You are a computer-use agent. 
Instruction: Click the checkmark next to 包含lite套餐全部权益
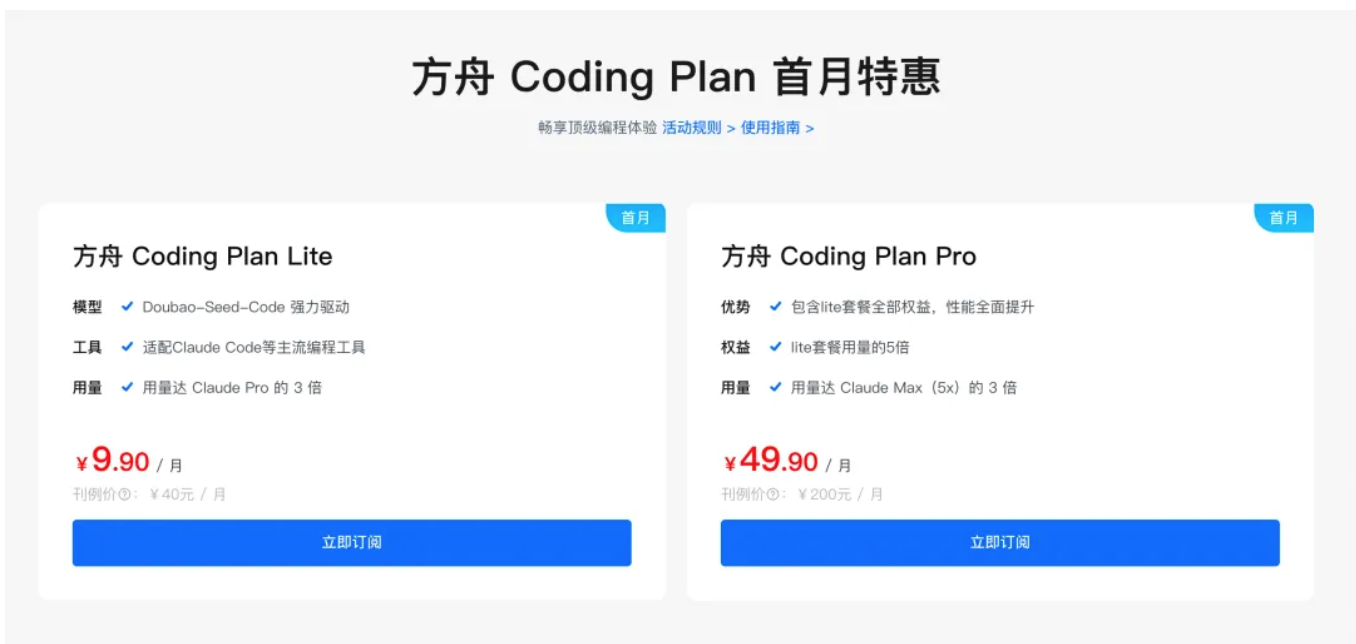tap(775, 307)
